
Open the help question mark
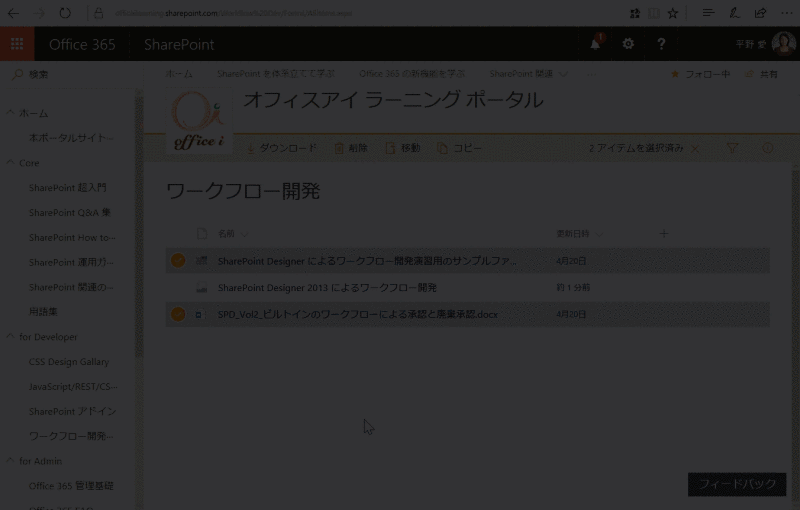click(661, 44)
